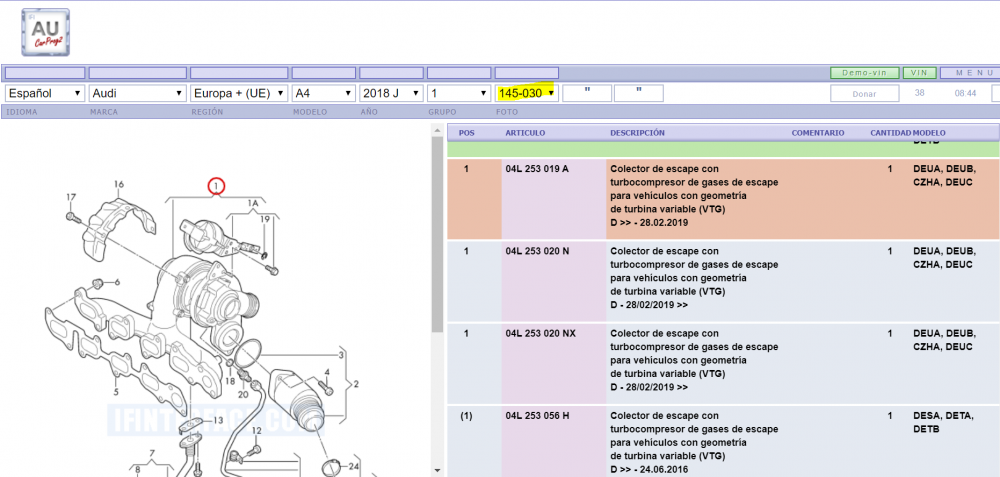The width and height of the screenshot is (1000, 477).
Task: Click the Demo-vin button
Action: [x=865, y=73]
